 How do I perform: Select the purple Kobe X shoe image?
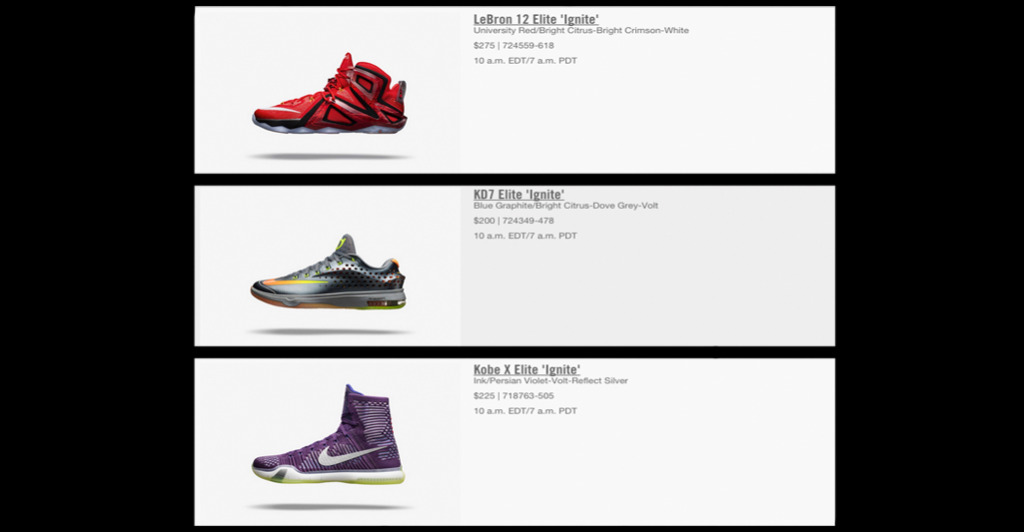[328, 434]
